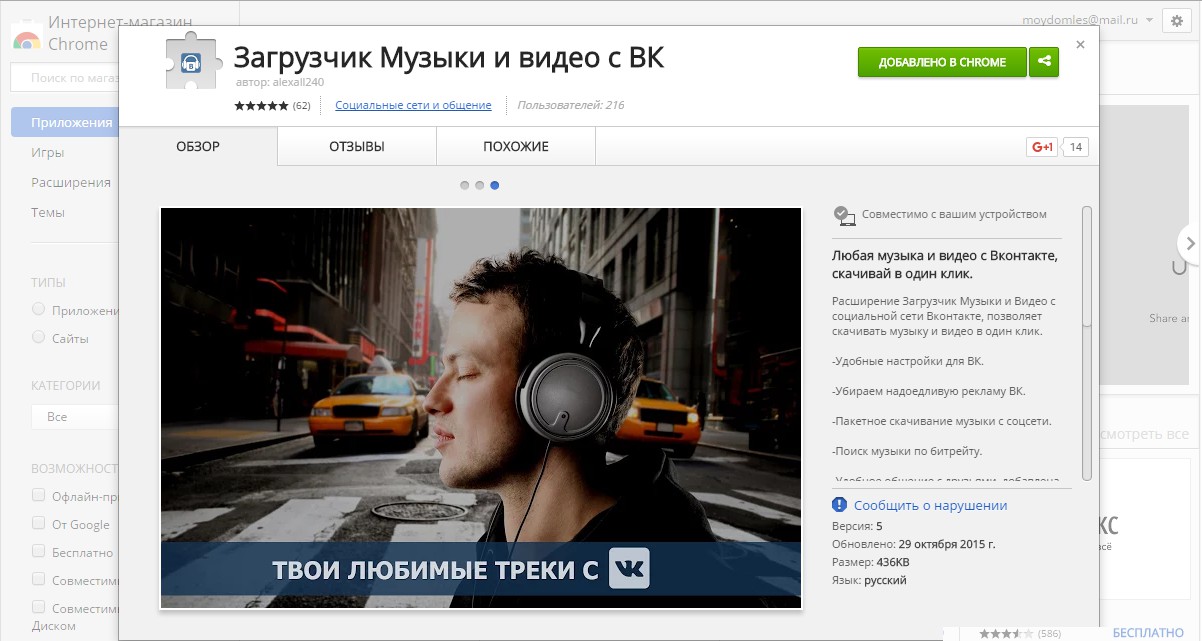This screenshot has height=641, width=1202.
Task: Open the settings gear icon
Action: point(1176,21)
